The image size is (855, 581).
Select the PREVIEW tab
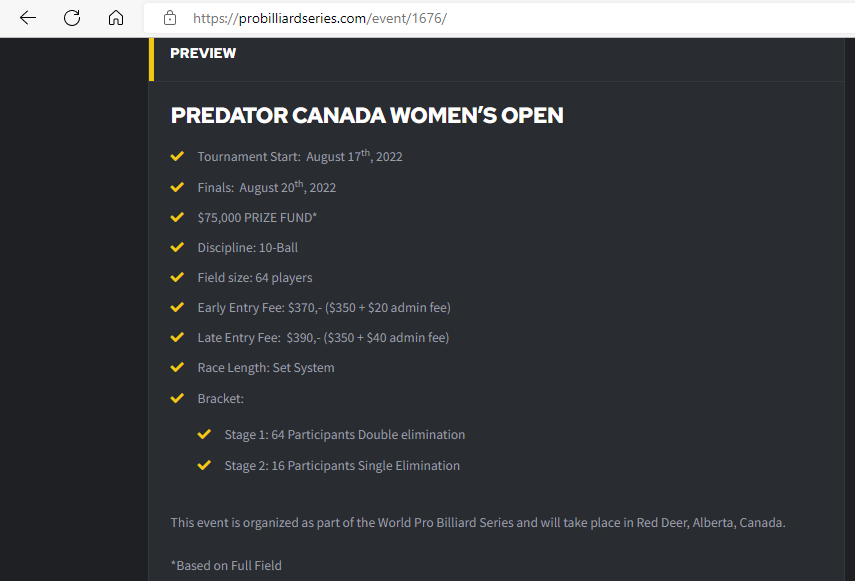pyautogui.click(x=203, y=53)
